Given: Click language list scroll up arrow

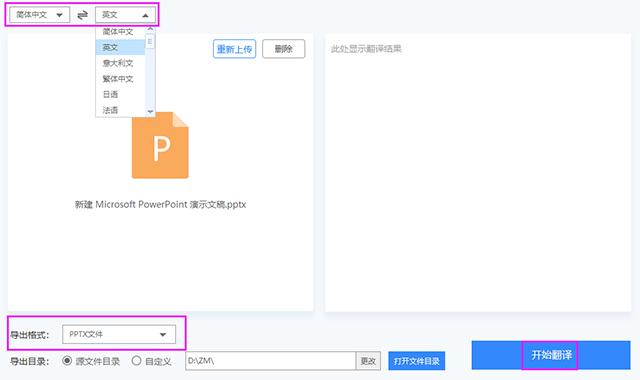Looking at the screenshot, I should tap(150, 29).
